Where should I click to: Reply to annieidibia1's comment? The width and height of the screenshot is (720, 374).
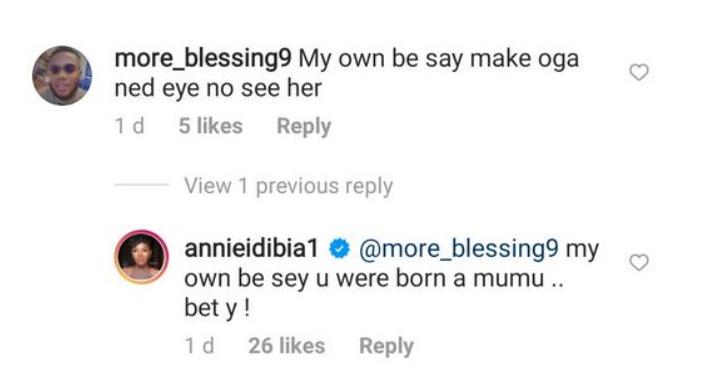click(x=386, y=346)
